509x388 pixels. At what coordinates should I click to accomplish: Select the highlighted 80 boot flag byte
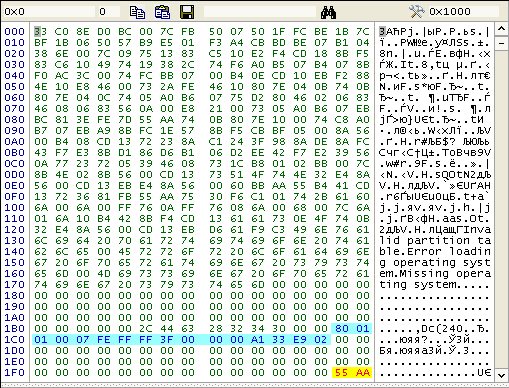coord(342,328)
